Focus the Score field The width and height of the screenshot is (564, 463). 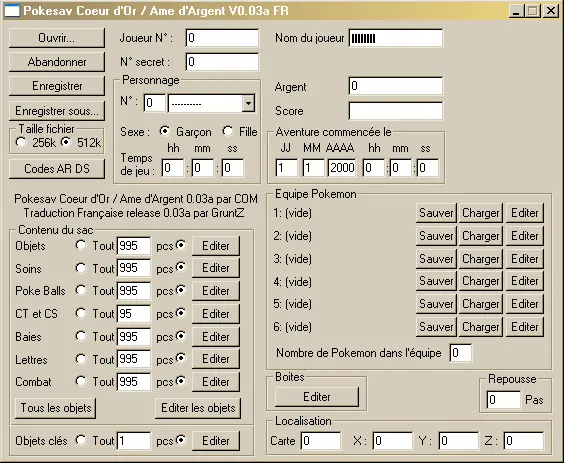[396, 111]
